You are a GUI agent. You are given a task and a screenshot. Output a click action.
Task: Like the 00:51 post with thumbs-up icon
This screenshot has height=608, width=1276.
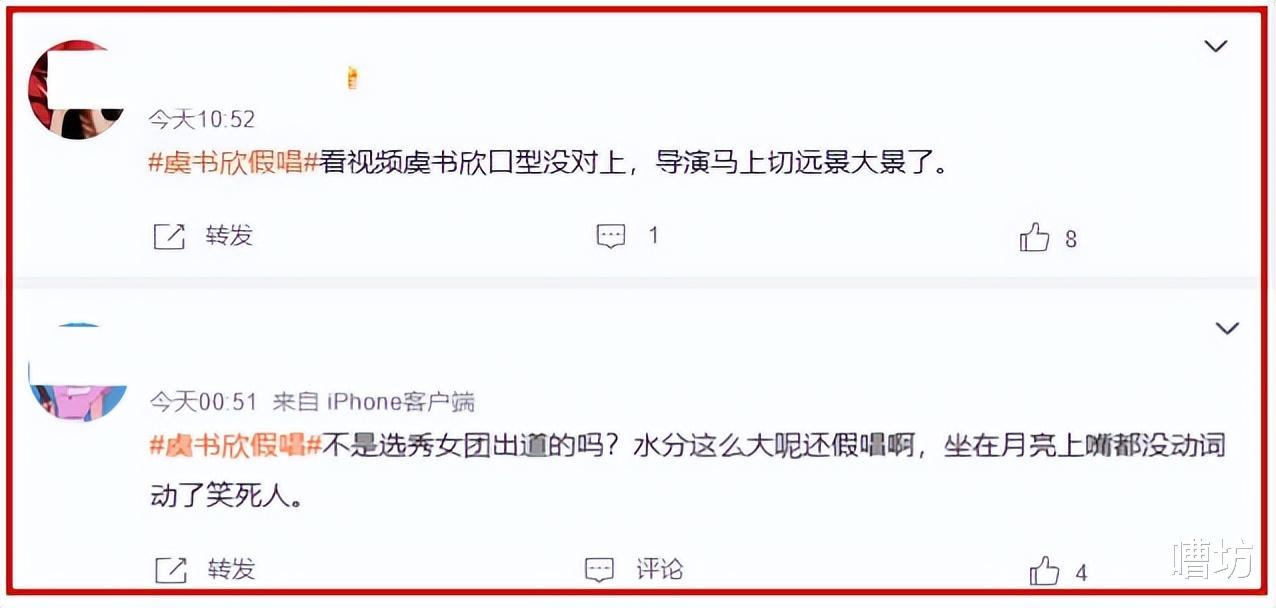click(1044, 572)
